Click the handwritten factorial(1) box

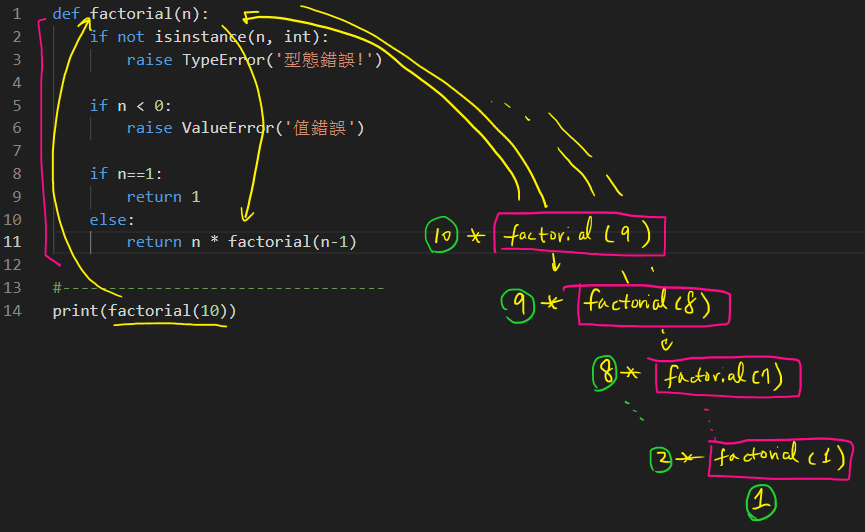(780, 457)
